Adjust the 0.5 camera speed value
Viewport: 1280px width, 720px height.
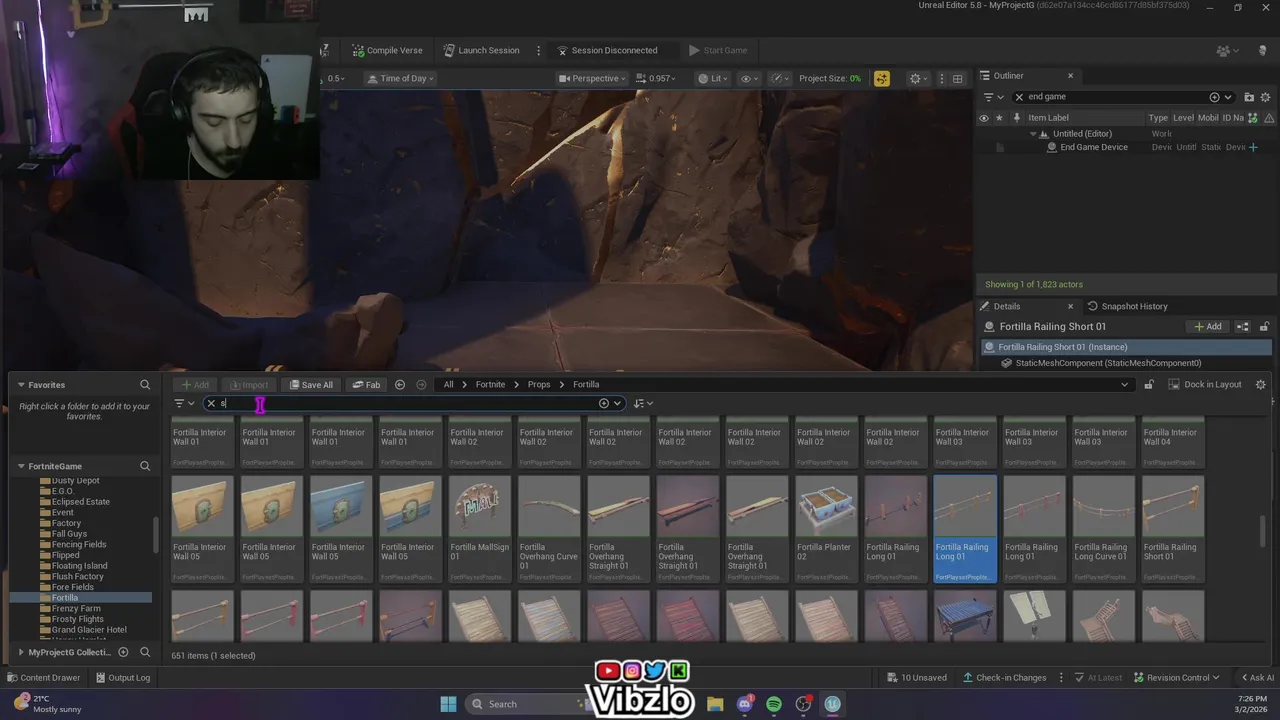[x=335, y=78]
